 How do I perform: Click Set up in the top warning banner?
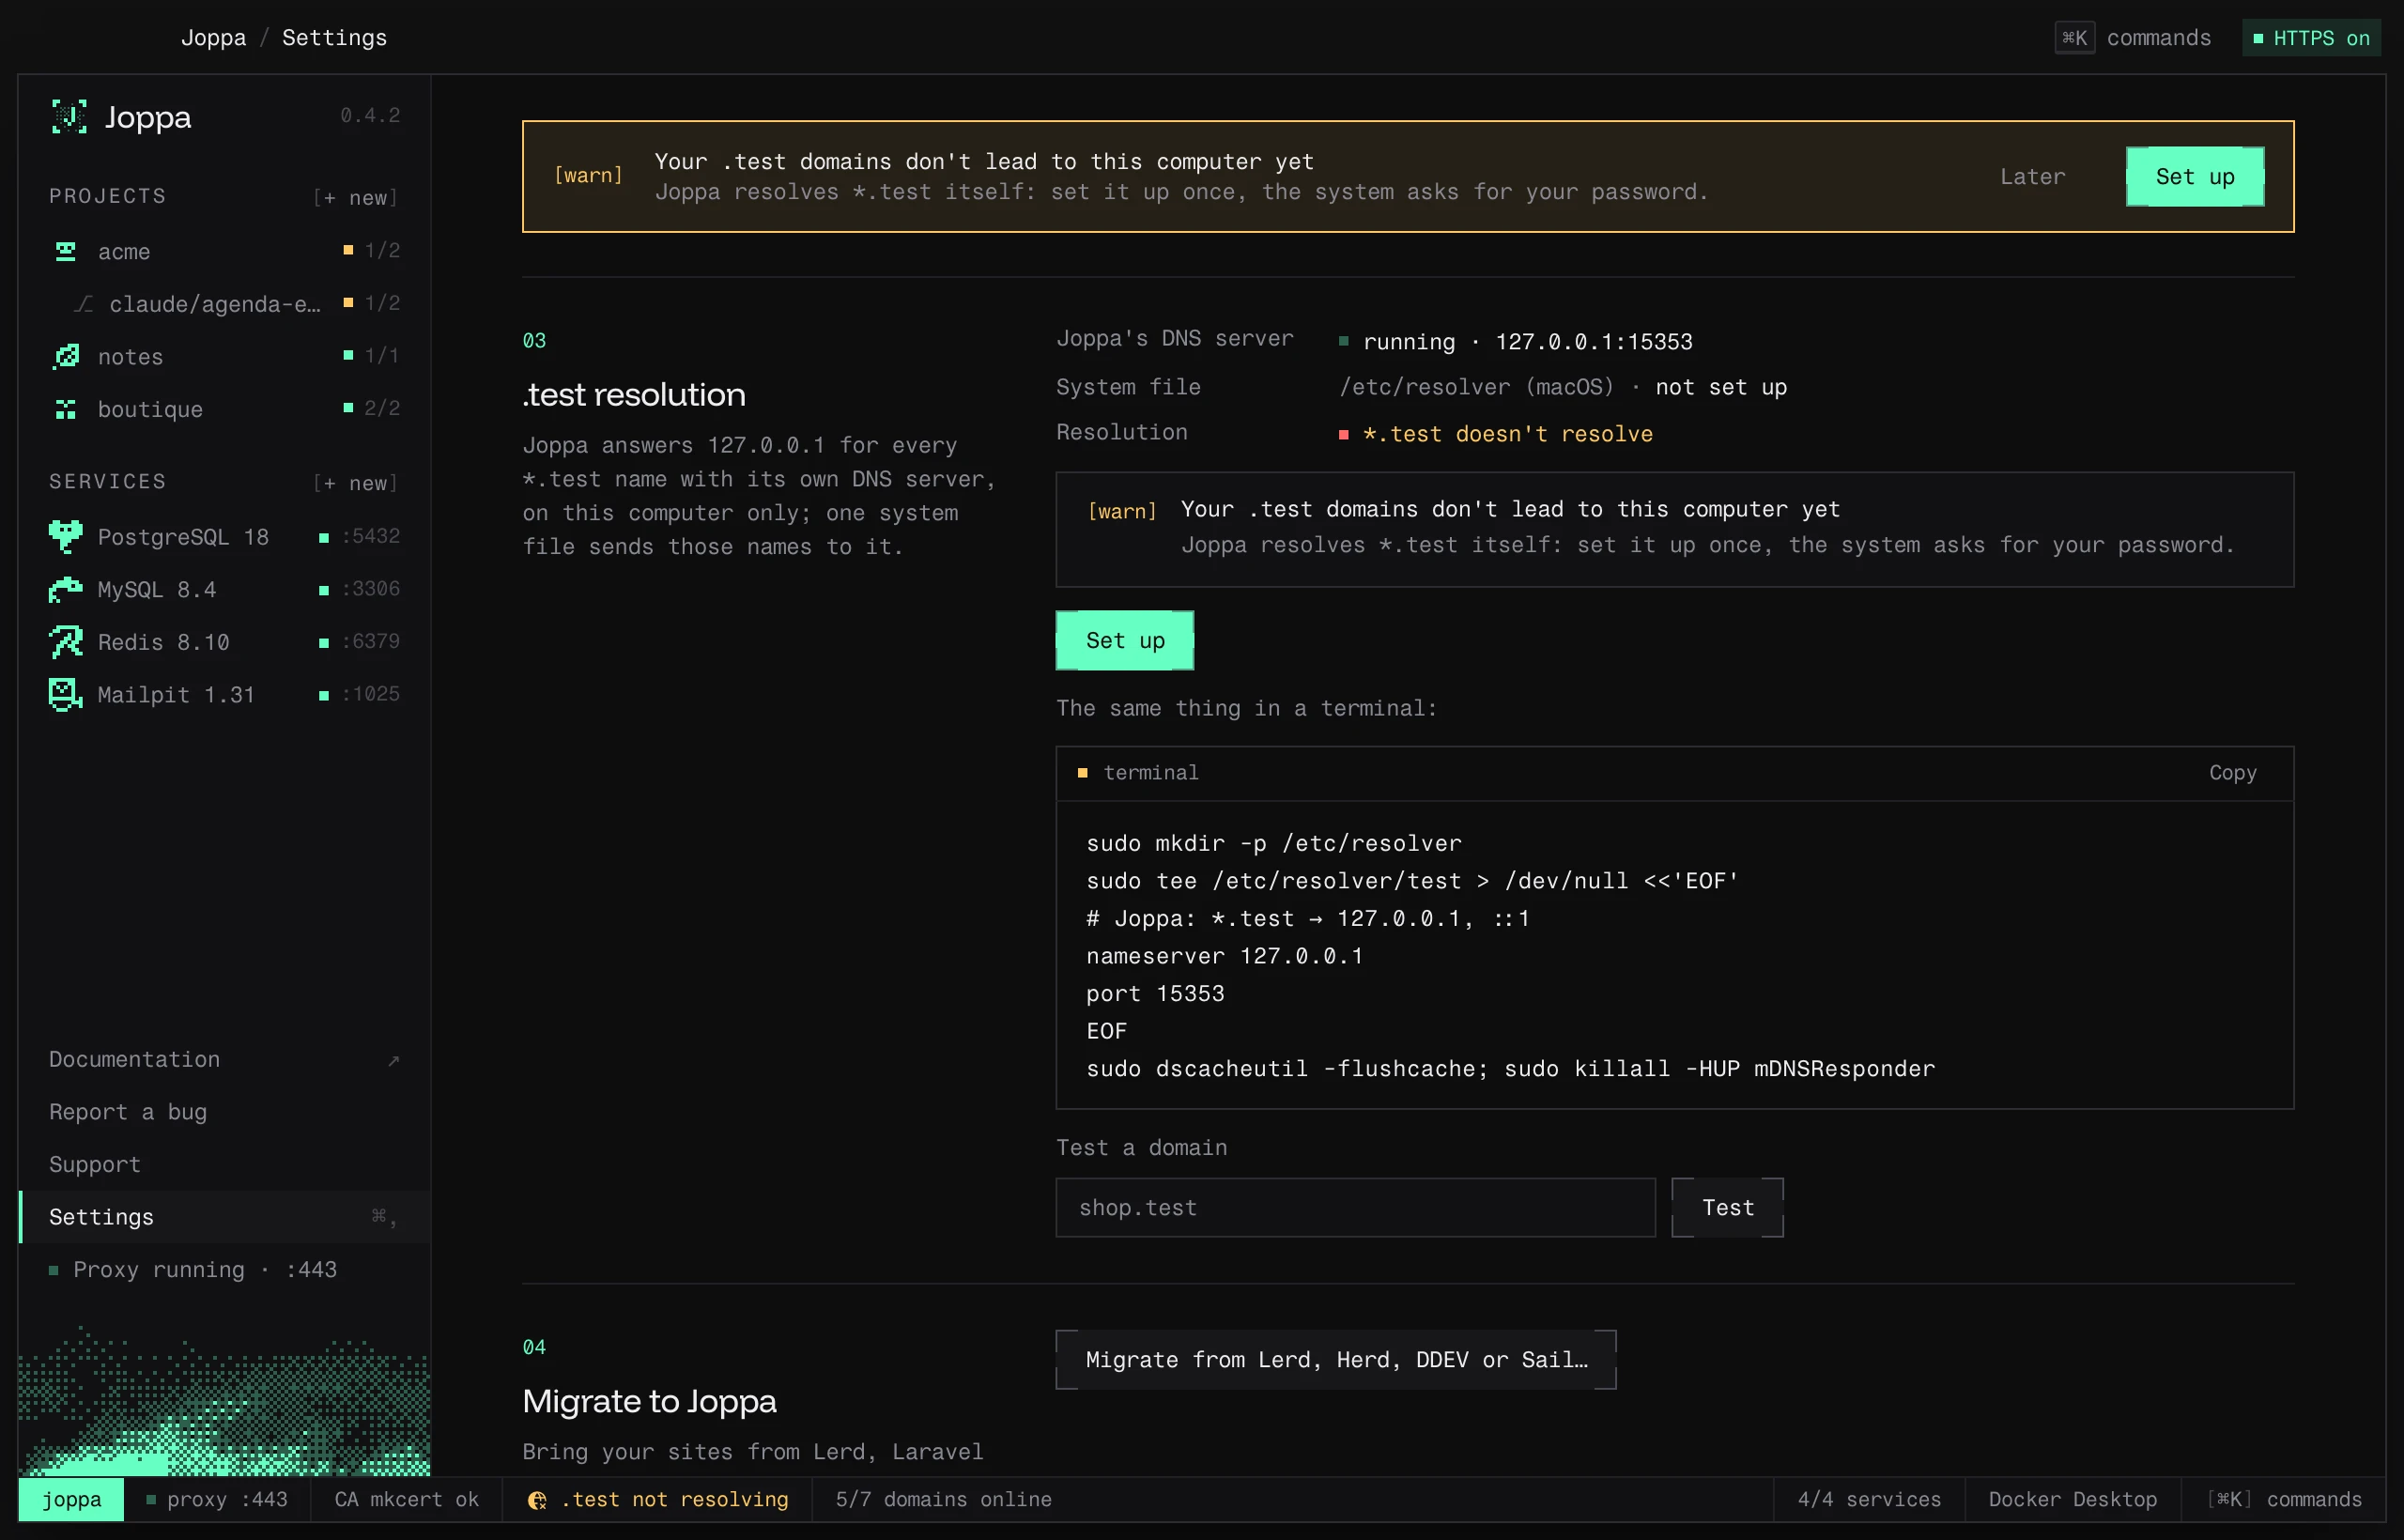[2195, 177]
